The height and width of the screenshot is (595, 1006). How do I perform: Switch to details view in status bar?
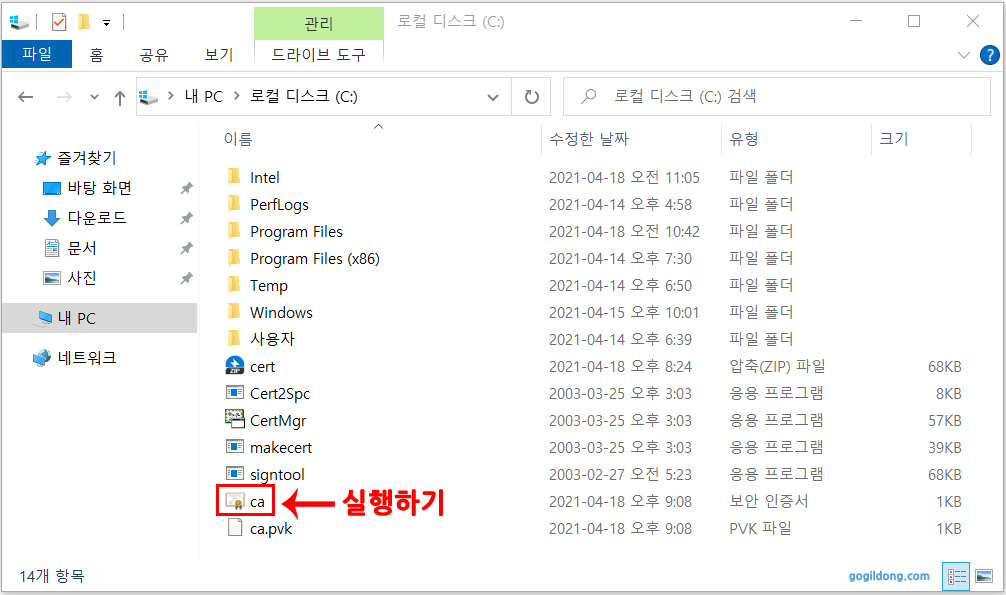click(956, 576)
